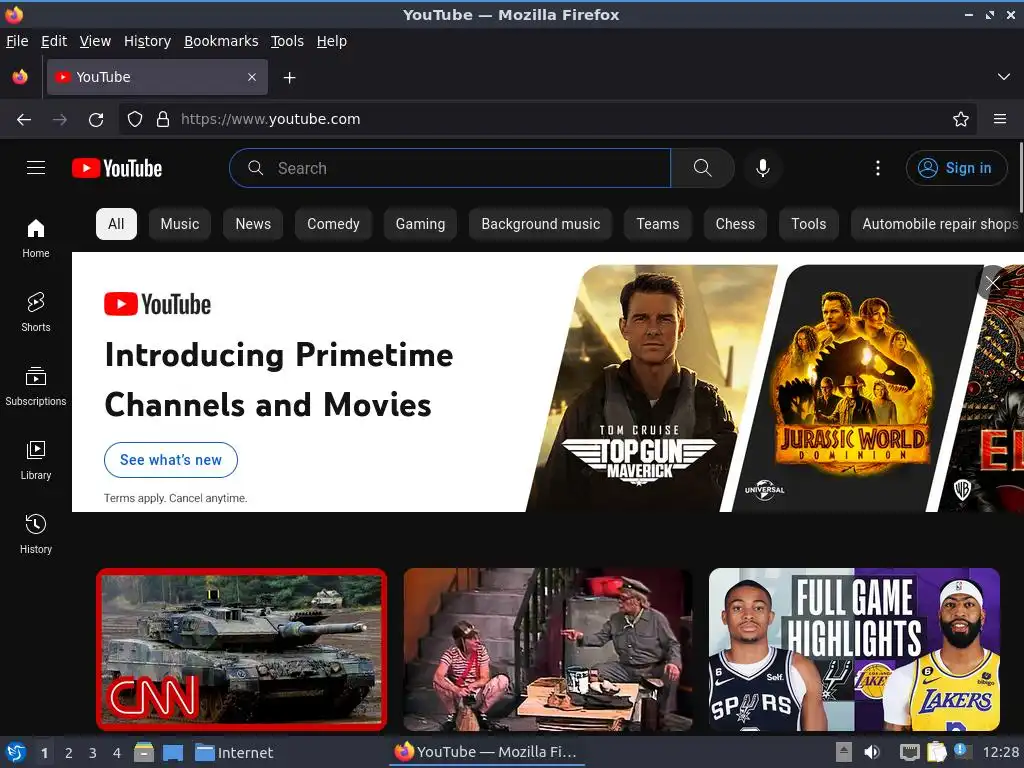The width and height of the screenshot is (1024, 768).
Task: Click the YouTube search input field
Action: click(450, 168)
